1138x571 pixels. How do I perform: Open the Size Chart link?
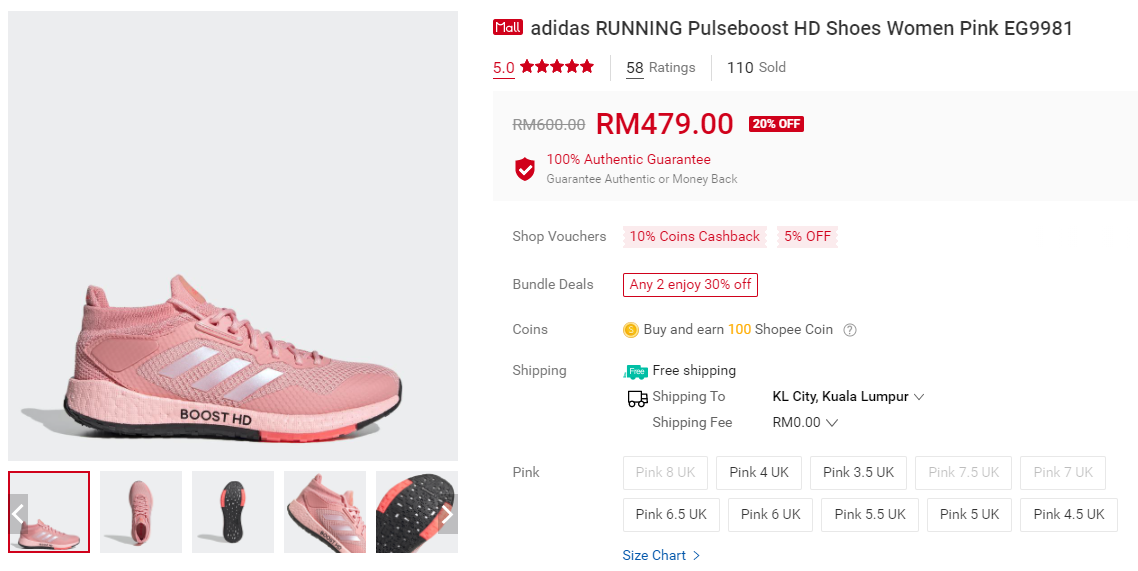661,556
